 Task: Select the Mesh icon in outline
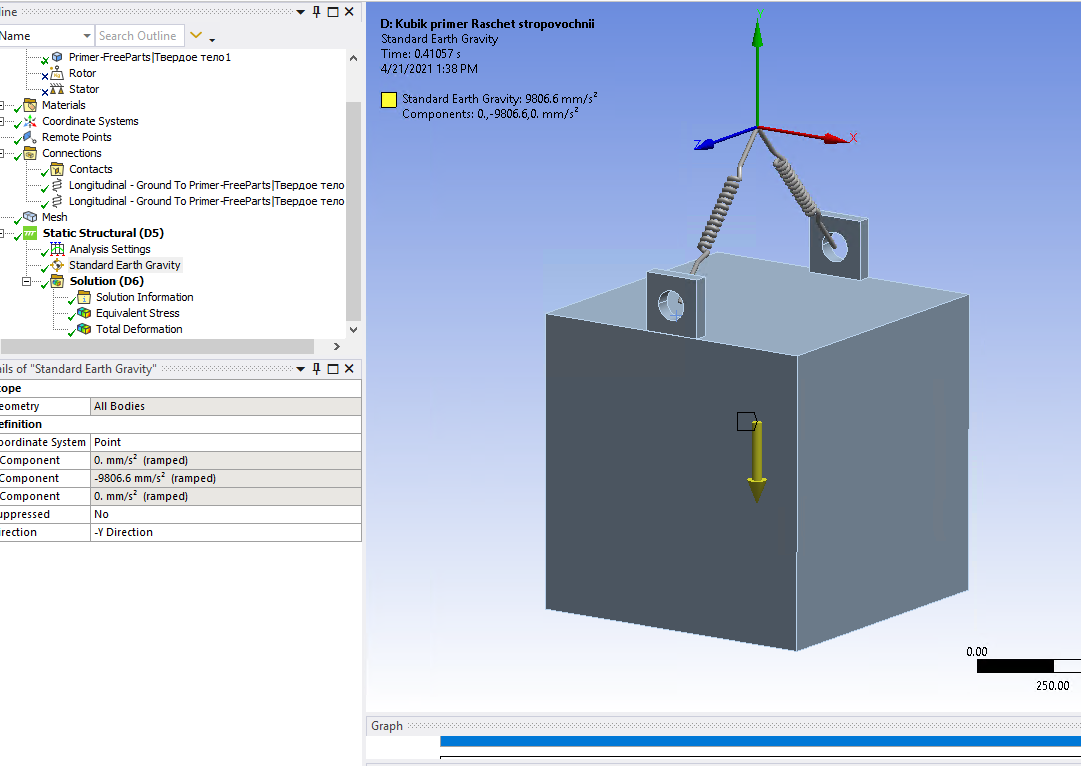pyautogui.click(x=30, y=217)
